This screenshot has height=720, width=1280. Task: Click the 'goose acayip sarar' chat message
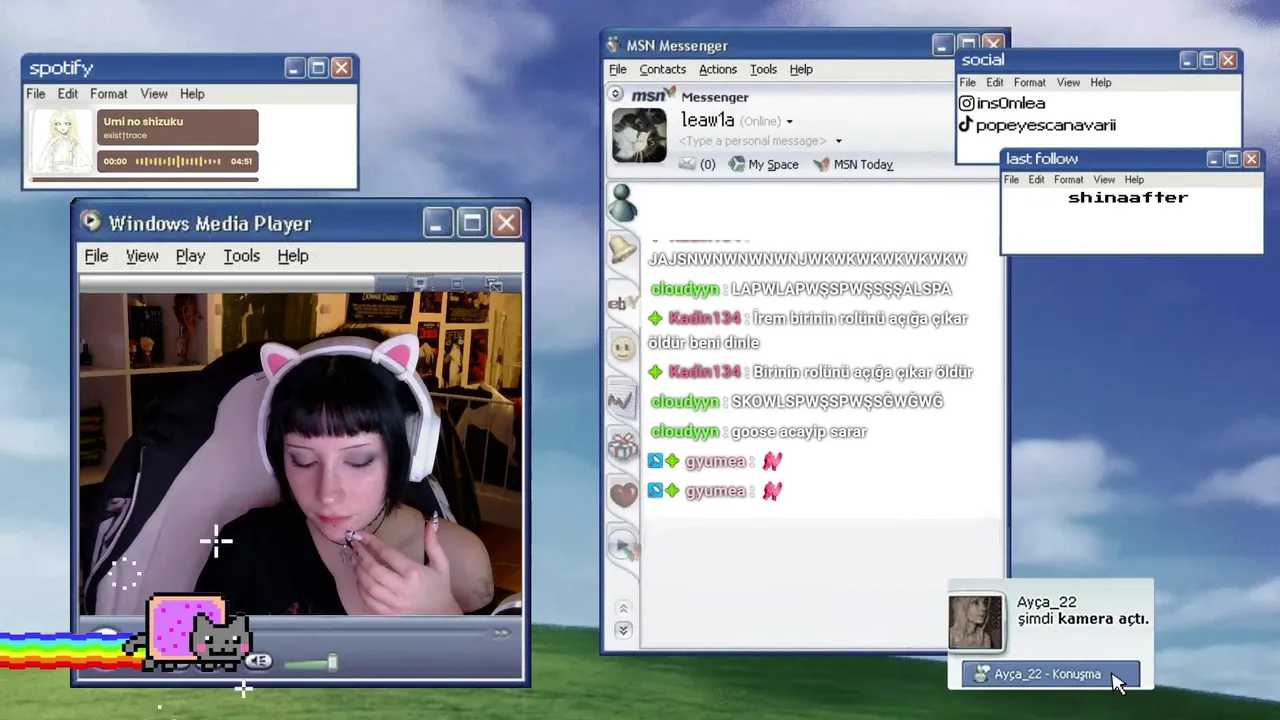[799, 432]
